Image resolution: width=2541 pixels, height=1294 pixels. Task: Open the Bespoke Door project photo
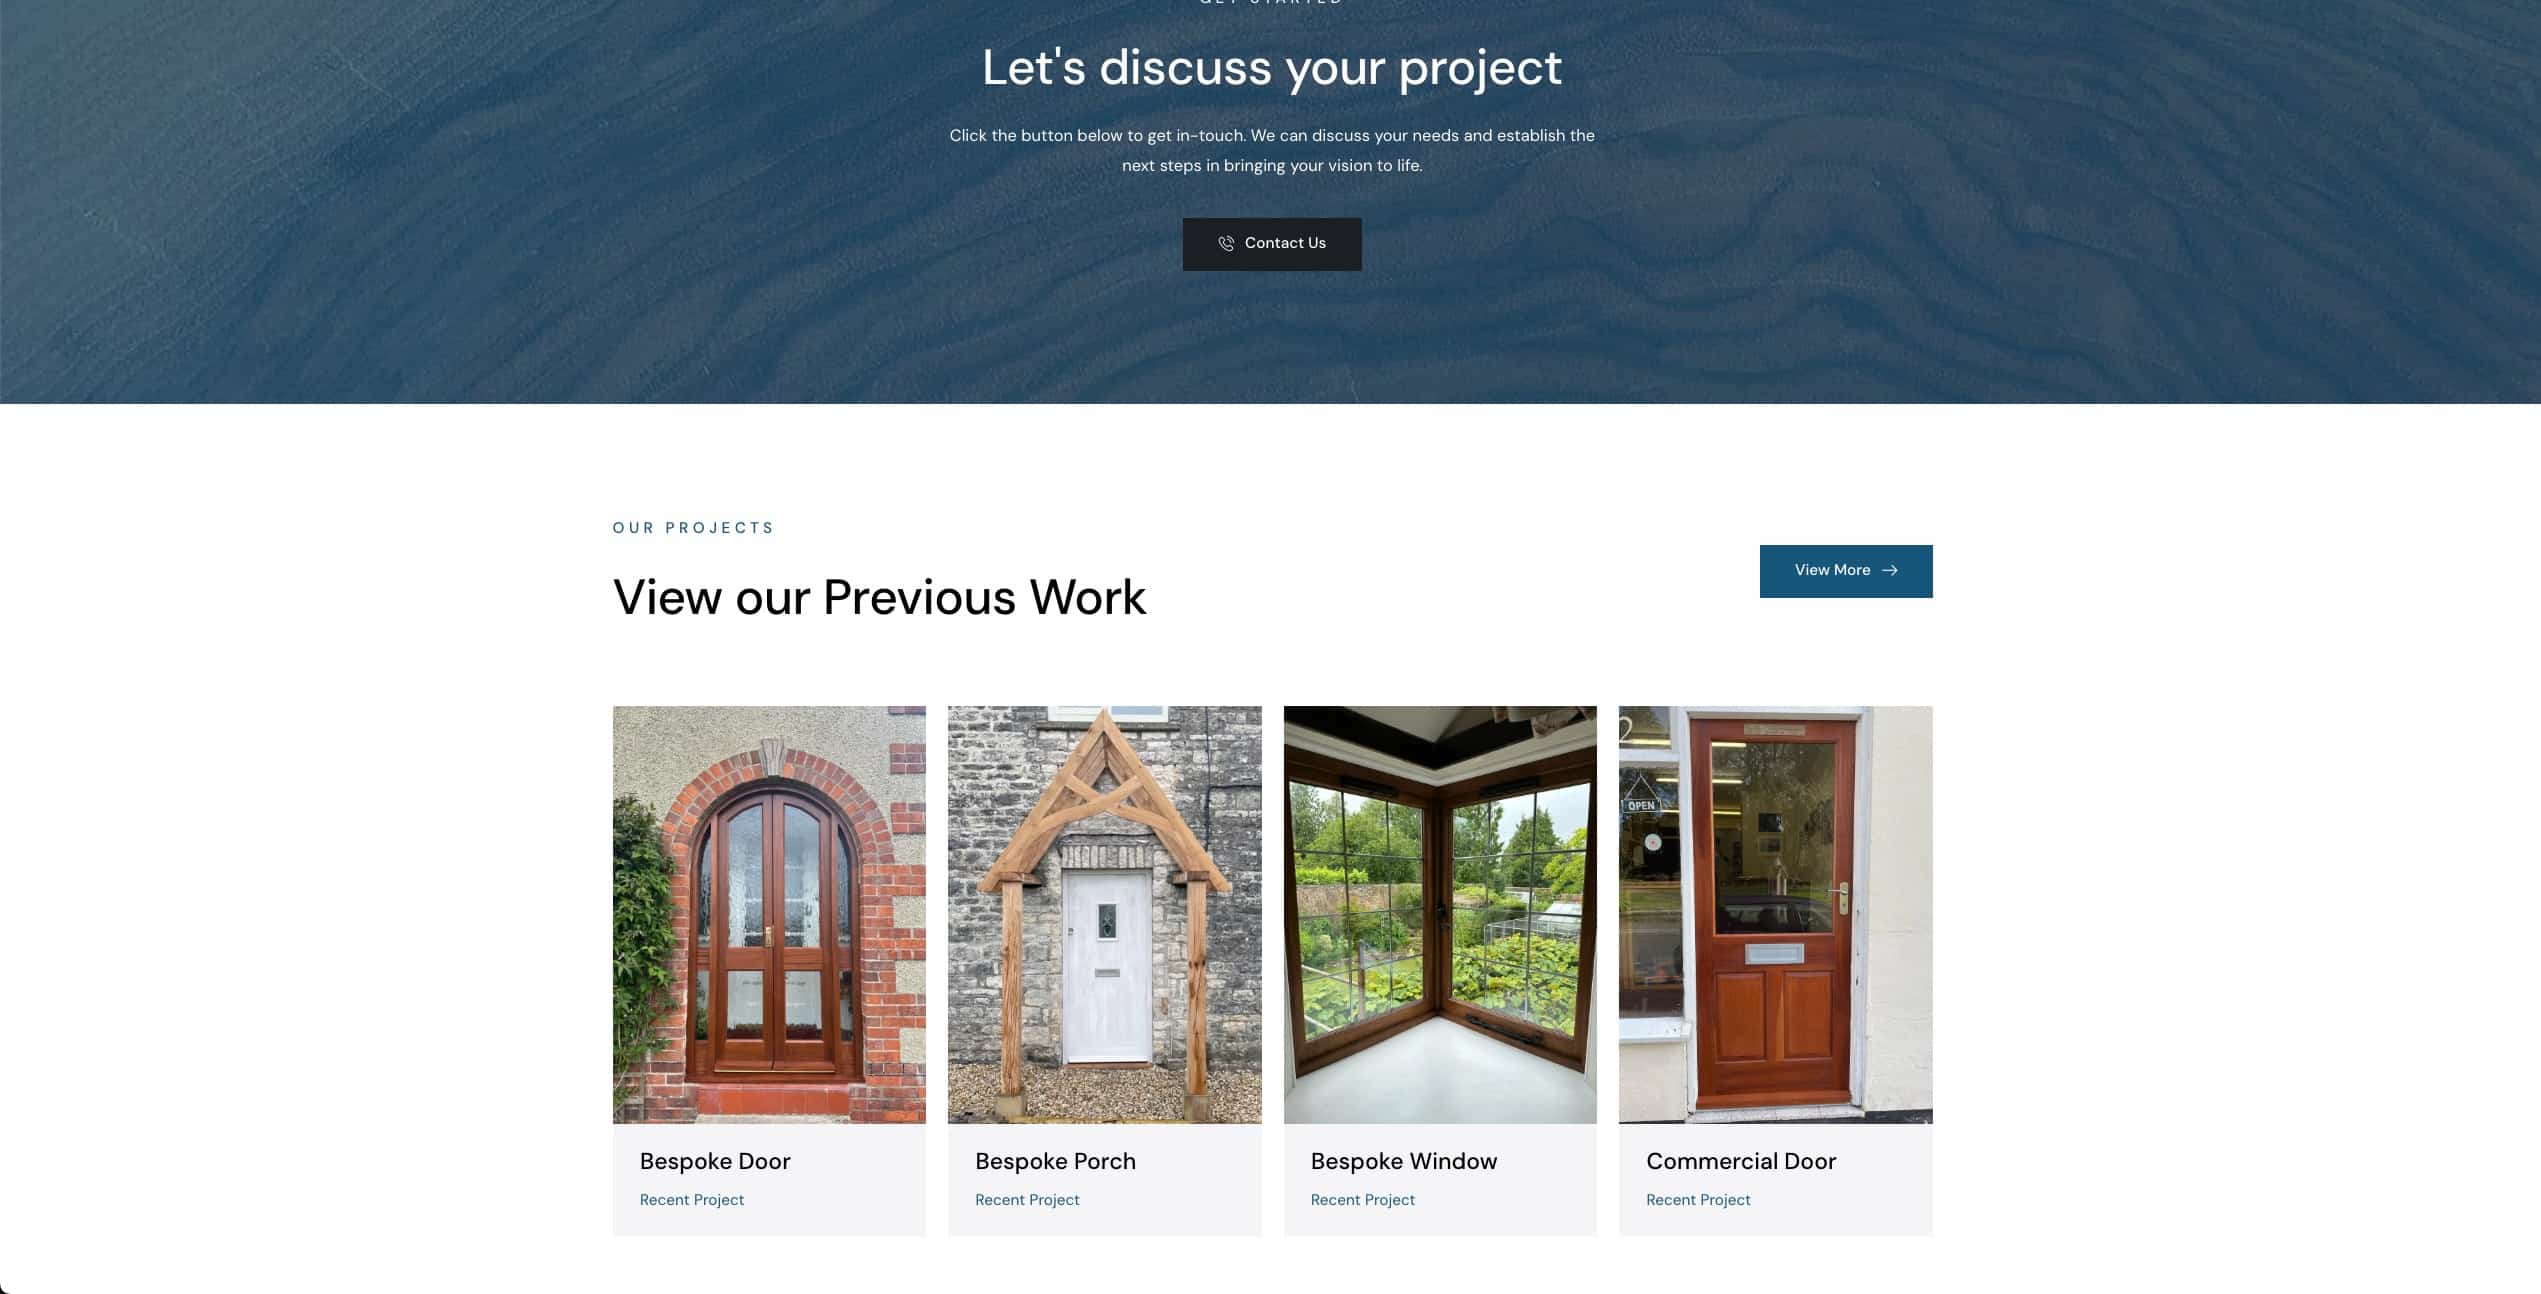click(769, 915)
